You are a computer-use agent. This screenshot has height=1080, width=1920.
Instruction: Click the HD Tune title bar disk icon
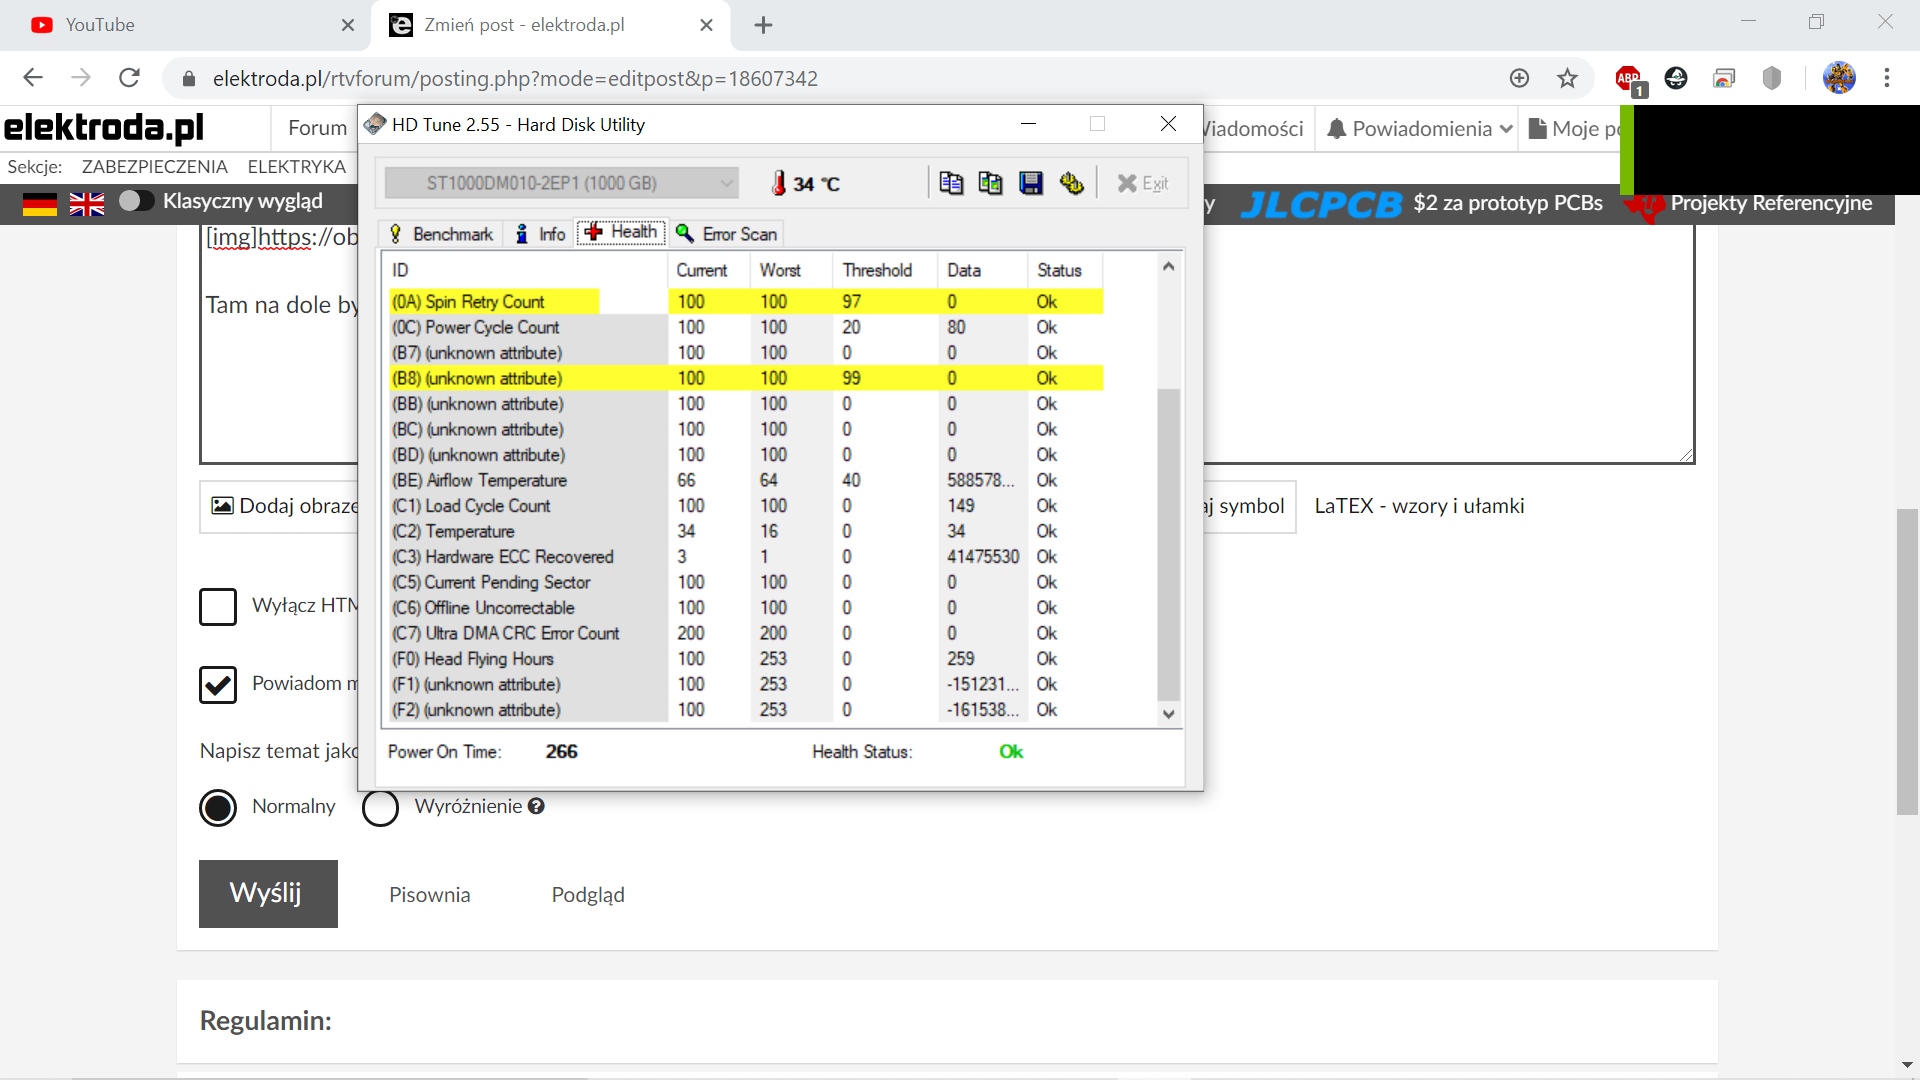(x=375, y=124)
